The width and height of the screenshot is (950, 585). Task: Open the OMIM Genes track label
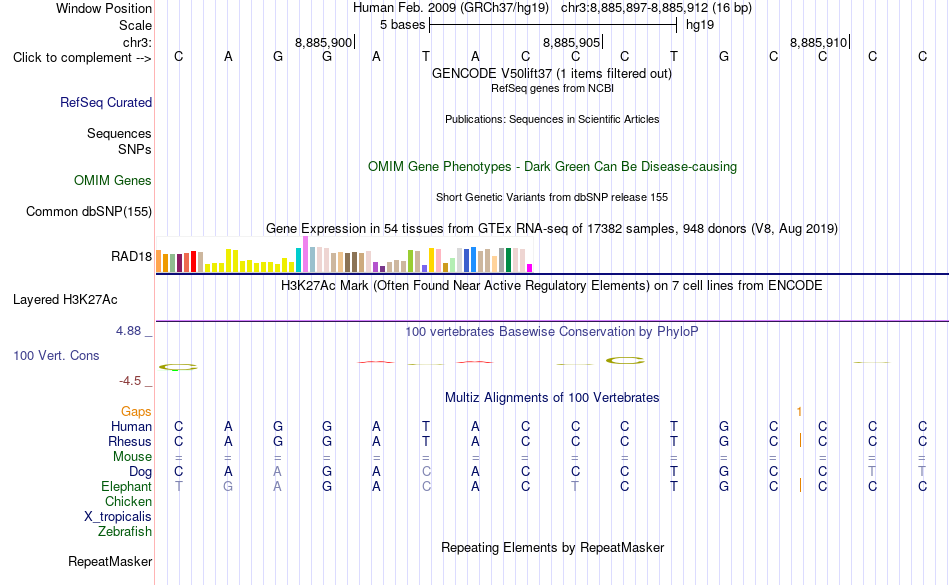(113, 180)
